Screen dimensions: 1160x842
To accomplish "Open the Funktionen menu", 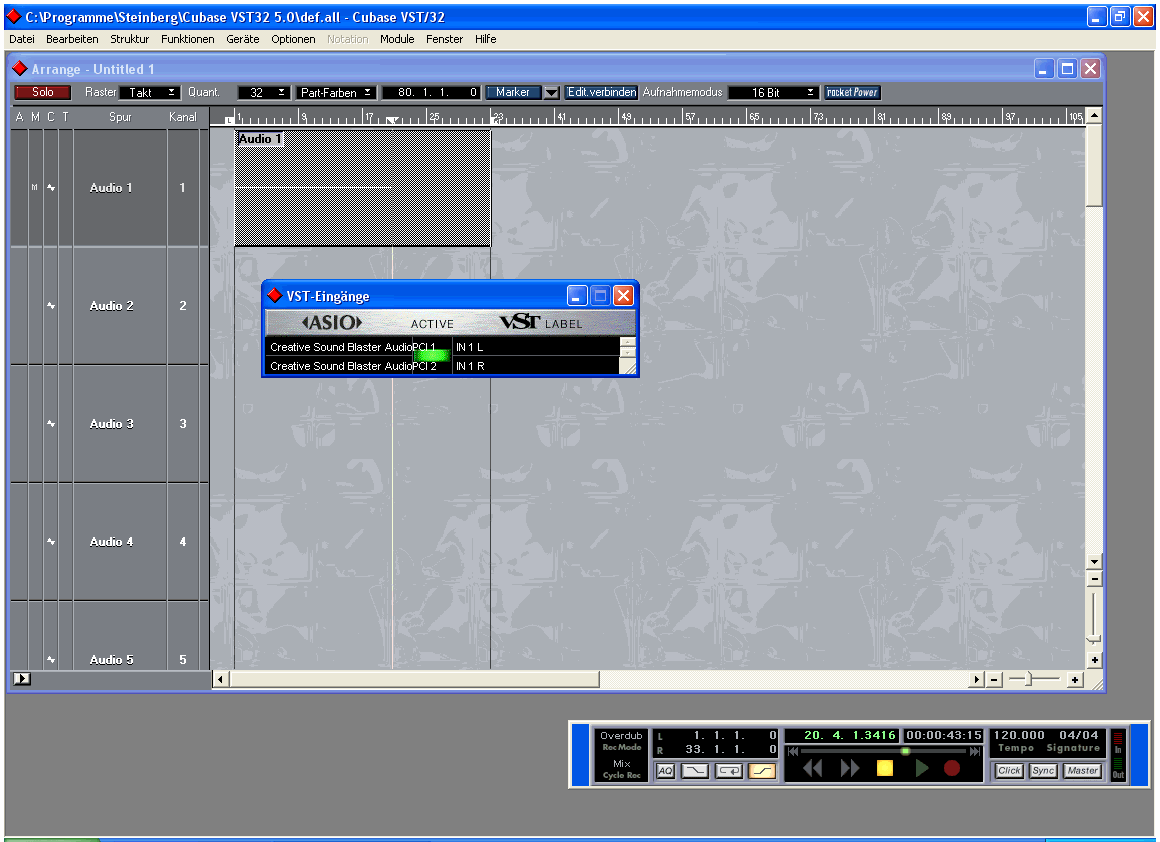I will [188, 39].
